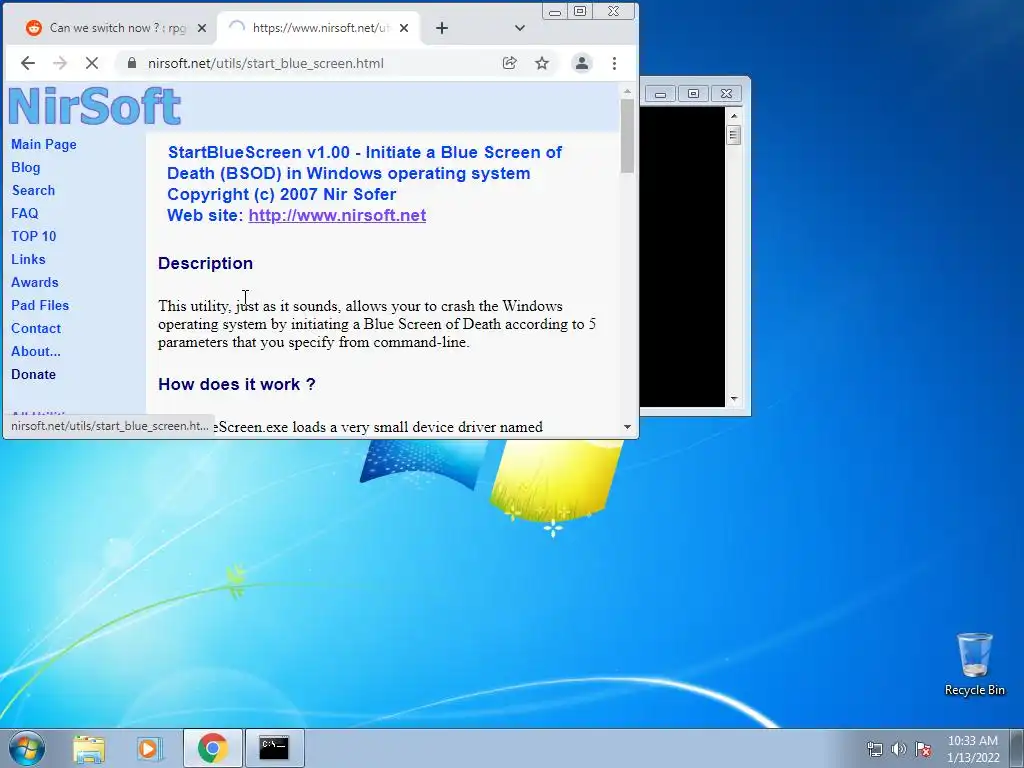The height and width of the screenshot is (768, 1024).
Task: Close the Reddit 'Can we switch now' tab
Action: pyautogui.click(x=202, y=28)
